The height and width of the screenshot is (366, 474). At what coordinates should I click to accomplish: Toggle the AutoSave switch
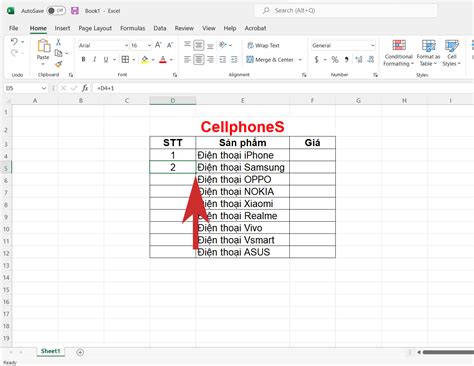[56, 11]
